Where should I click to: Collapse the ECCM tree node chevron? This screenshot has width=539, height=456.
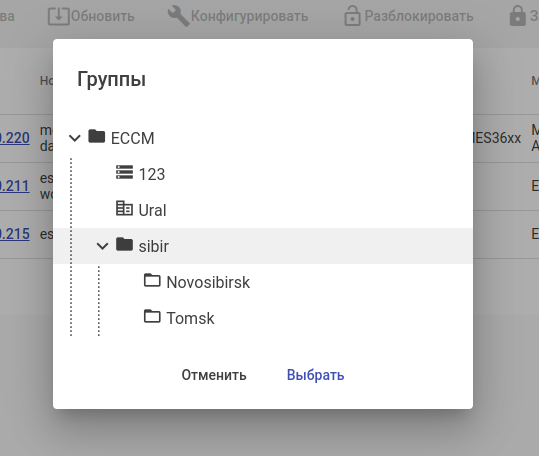[x=75, y=138]
